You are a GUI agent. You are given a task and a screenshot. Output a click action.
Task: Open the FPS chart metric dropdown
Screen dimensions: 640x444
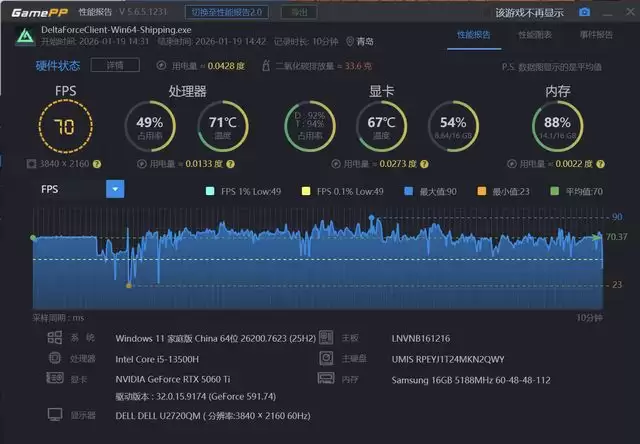point(115,188)
